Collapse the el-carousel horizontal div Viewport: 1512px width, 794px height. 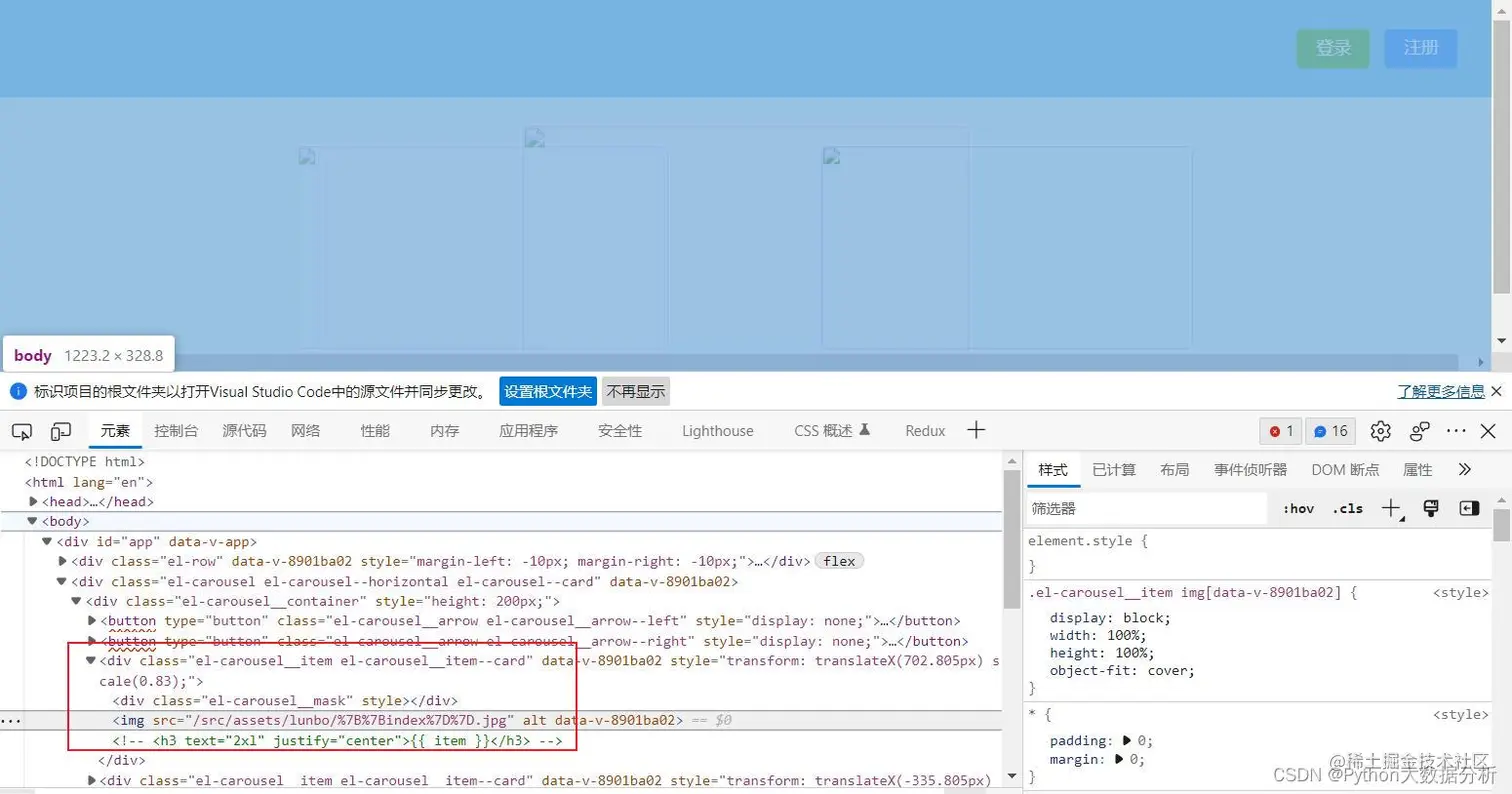62,581
